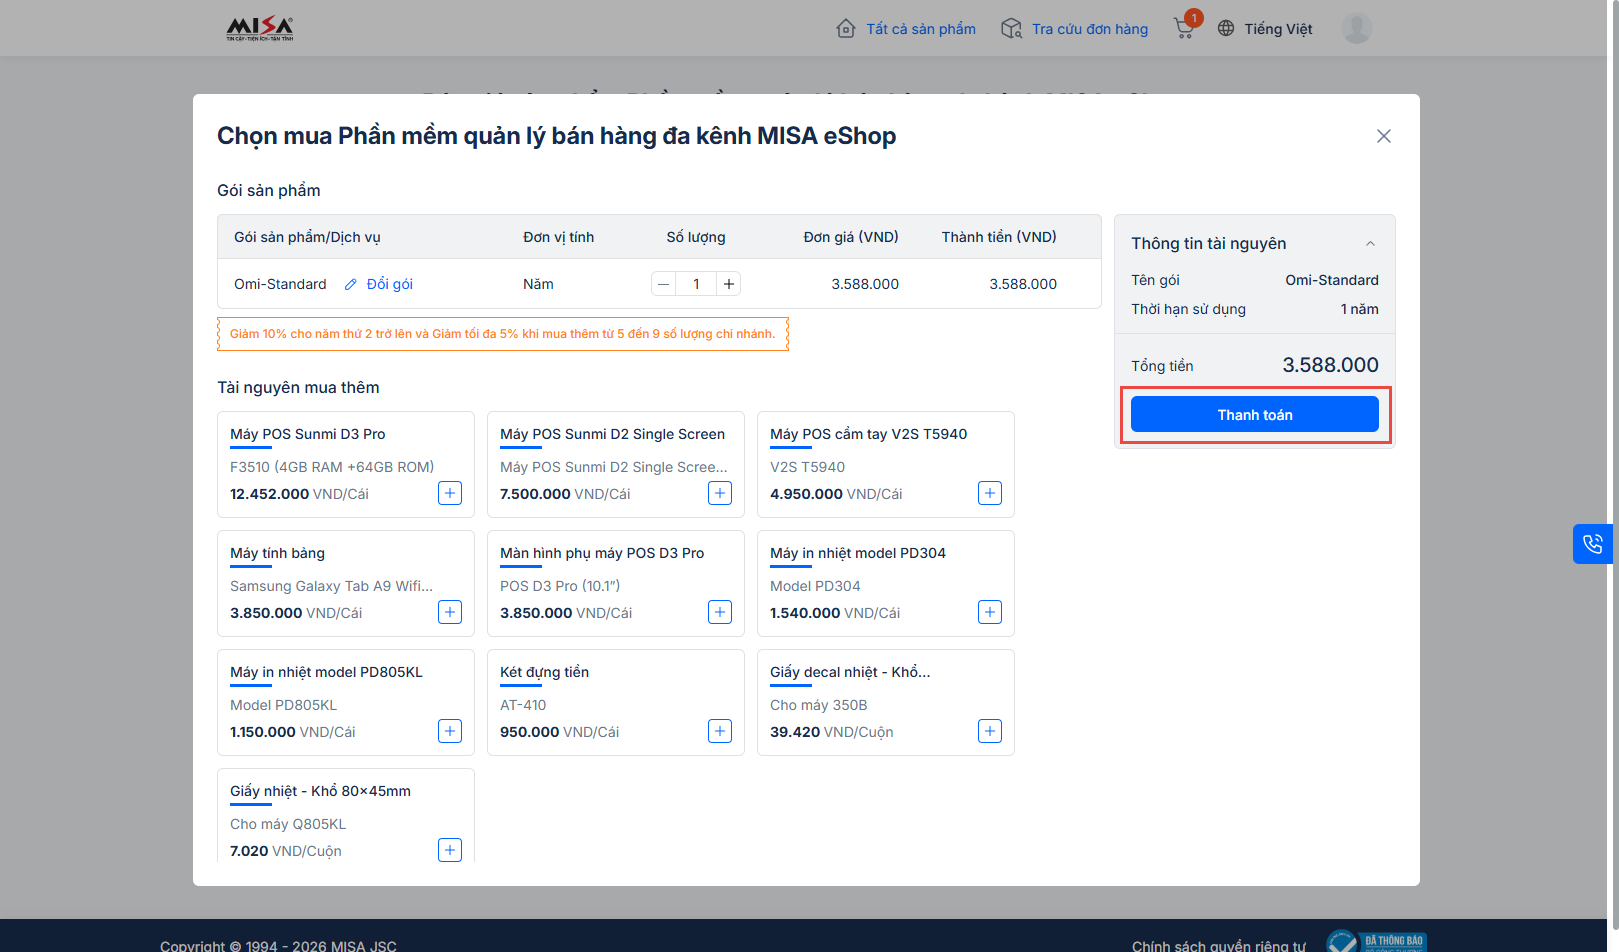The height and width of the screenshot is (952, 1619).
Task: Add Giấy decal nhiệt for máy 350B
Action: pos(990,731)
